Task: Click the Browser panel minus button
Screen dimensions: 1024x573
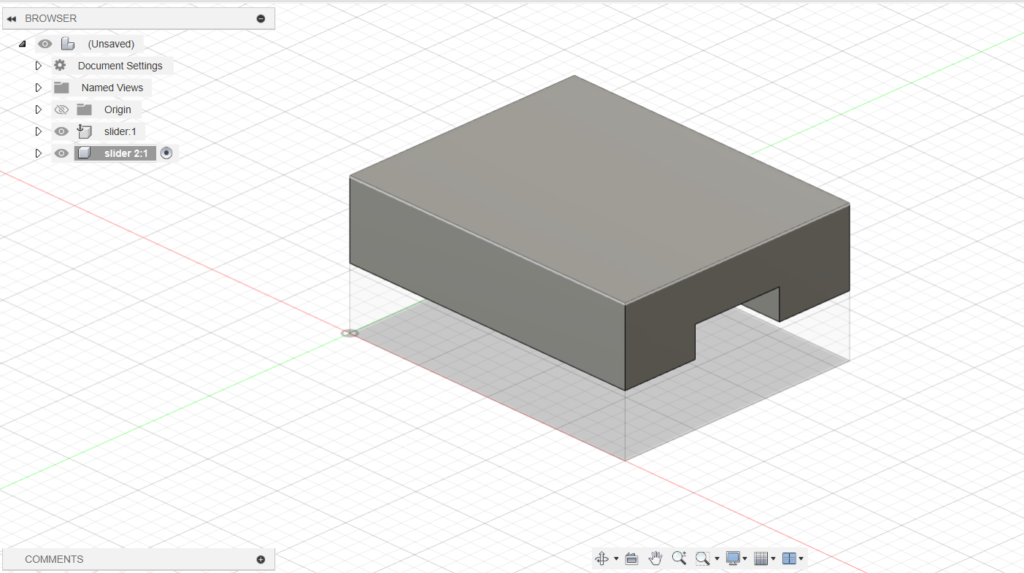Action: 261,18
